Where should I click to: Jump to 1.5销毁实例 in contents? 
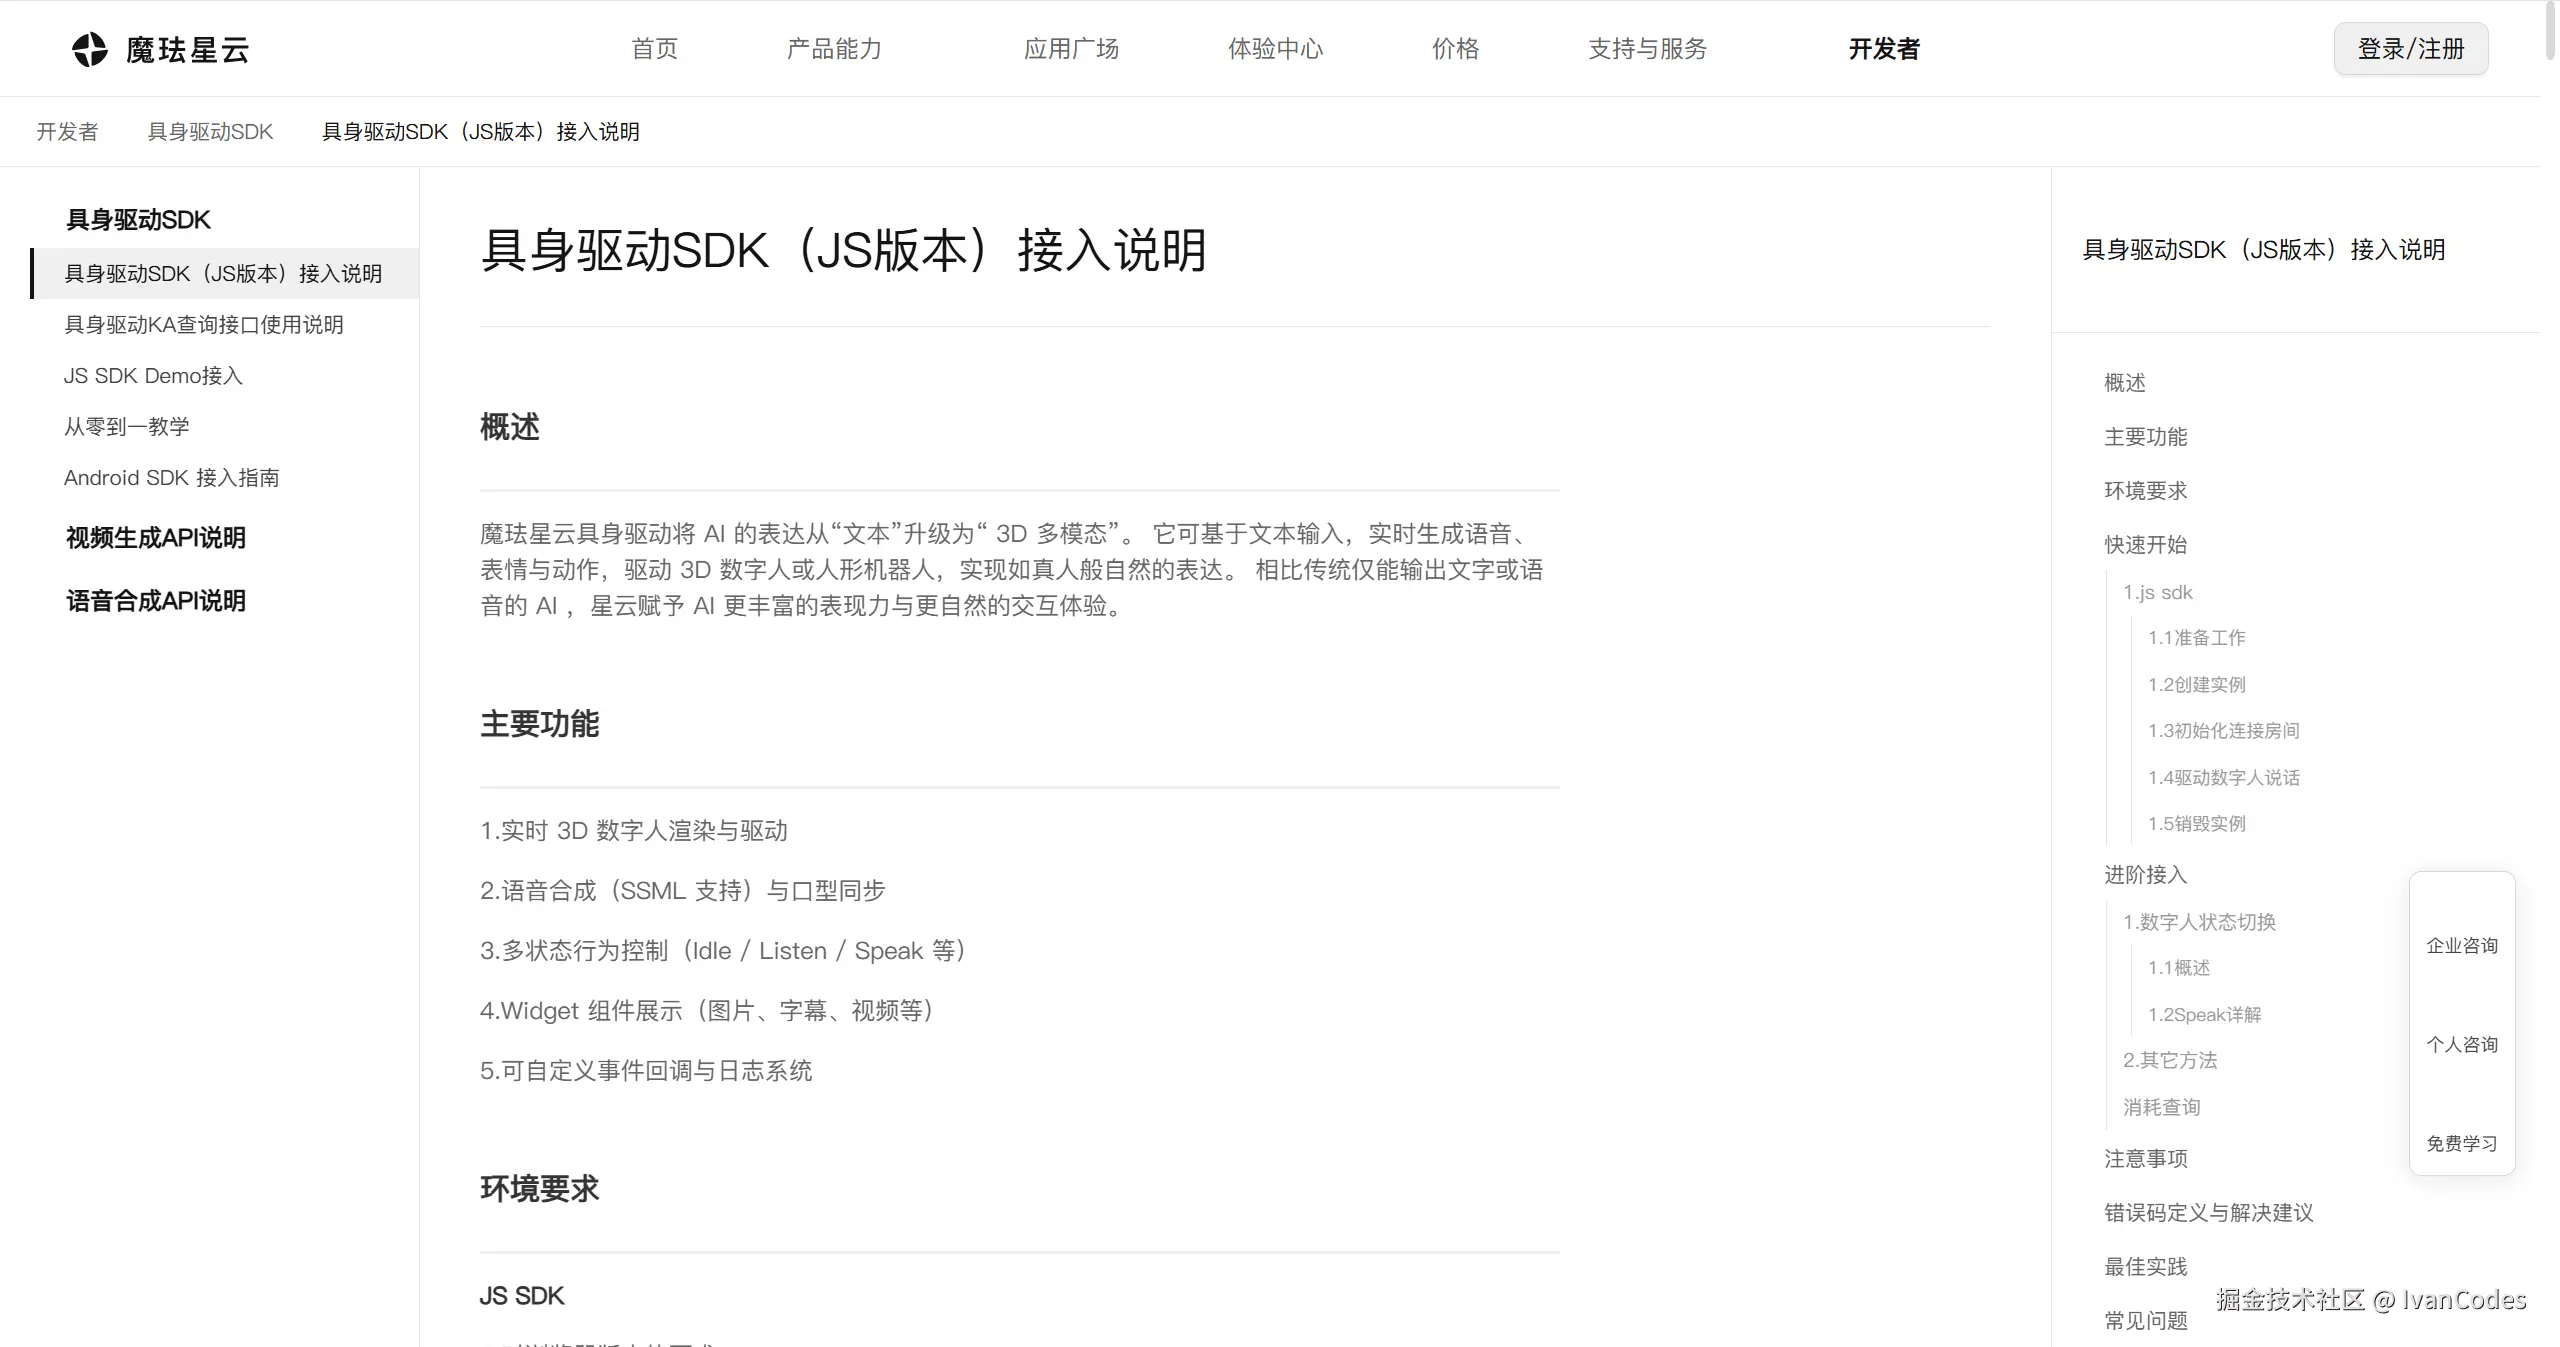click(2197, 824)
